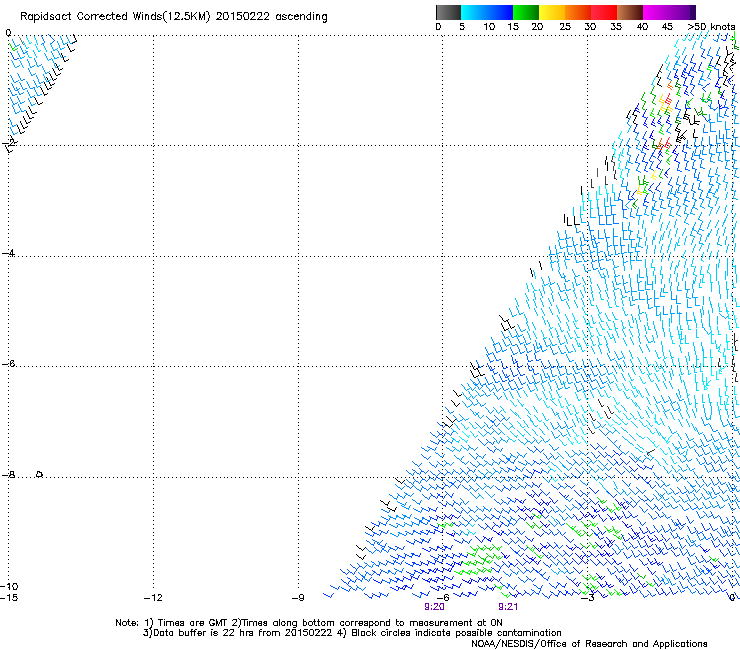Screen dimensions: 740x650
Task: Click the word 'ascending' in the title
Action: [301, 17]
